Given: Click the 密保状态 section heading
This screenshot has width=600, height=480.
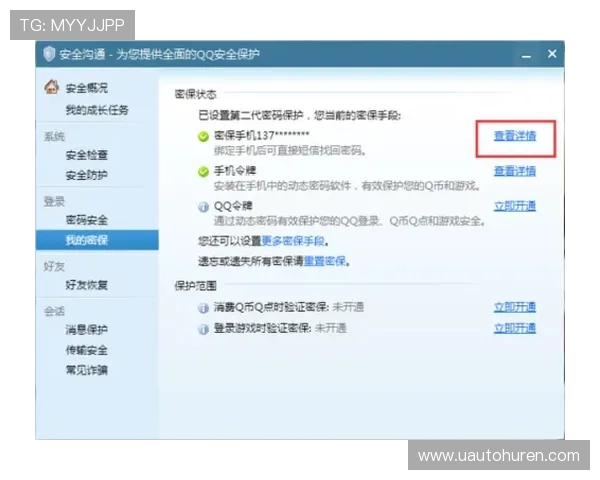Looking at the screenshot, I should click(195, 94).
